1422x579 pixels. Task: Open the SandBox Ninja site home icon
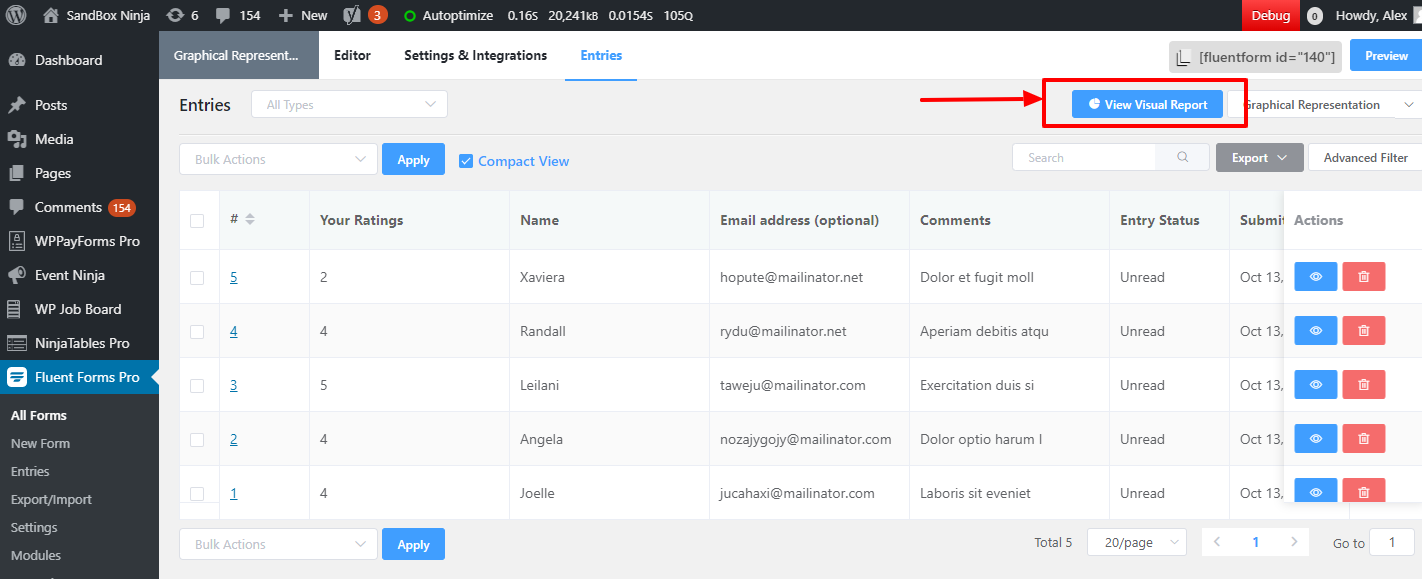point(51,15)
